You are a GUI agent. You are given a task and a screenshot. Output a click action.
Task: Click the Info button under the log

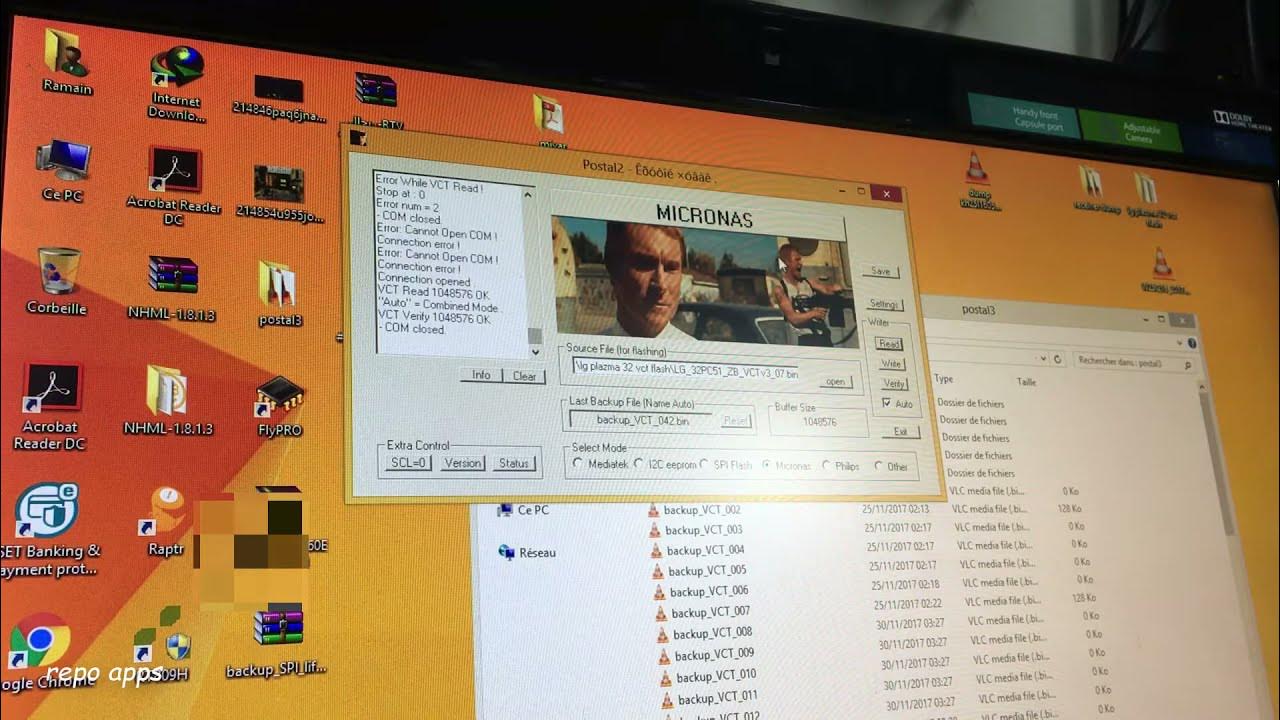click(481, 375)
